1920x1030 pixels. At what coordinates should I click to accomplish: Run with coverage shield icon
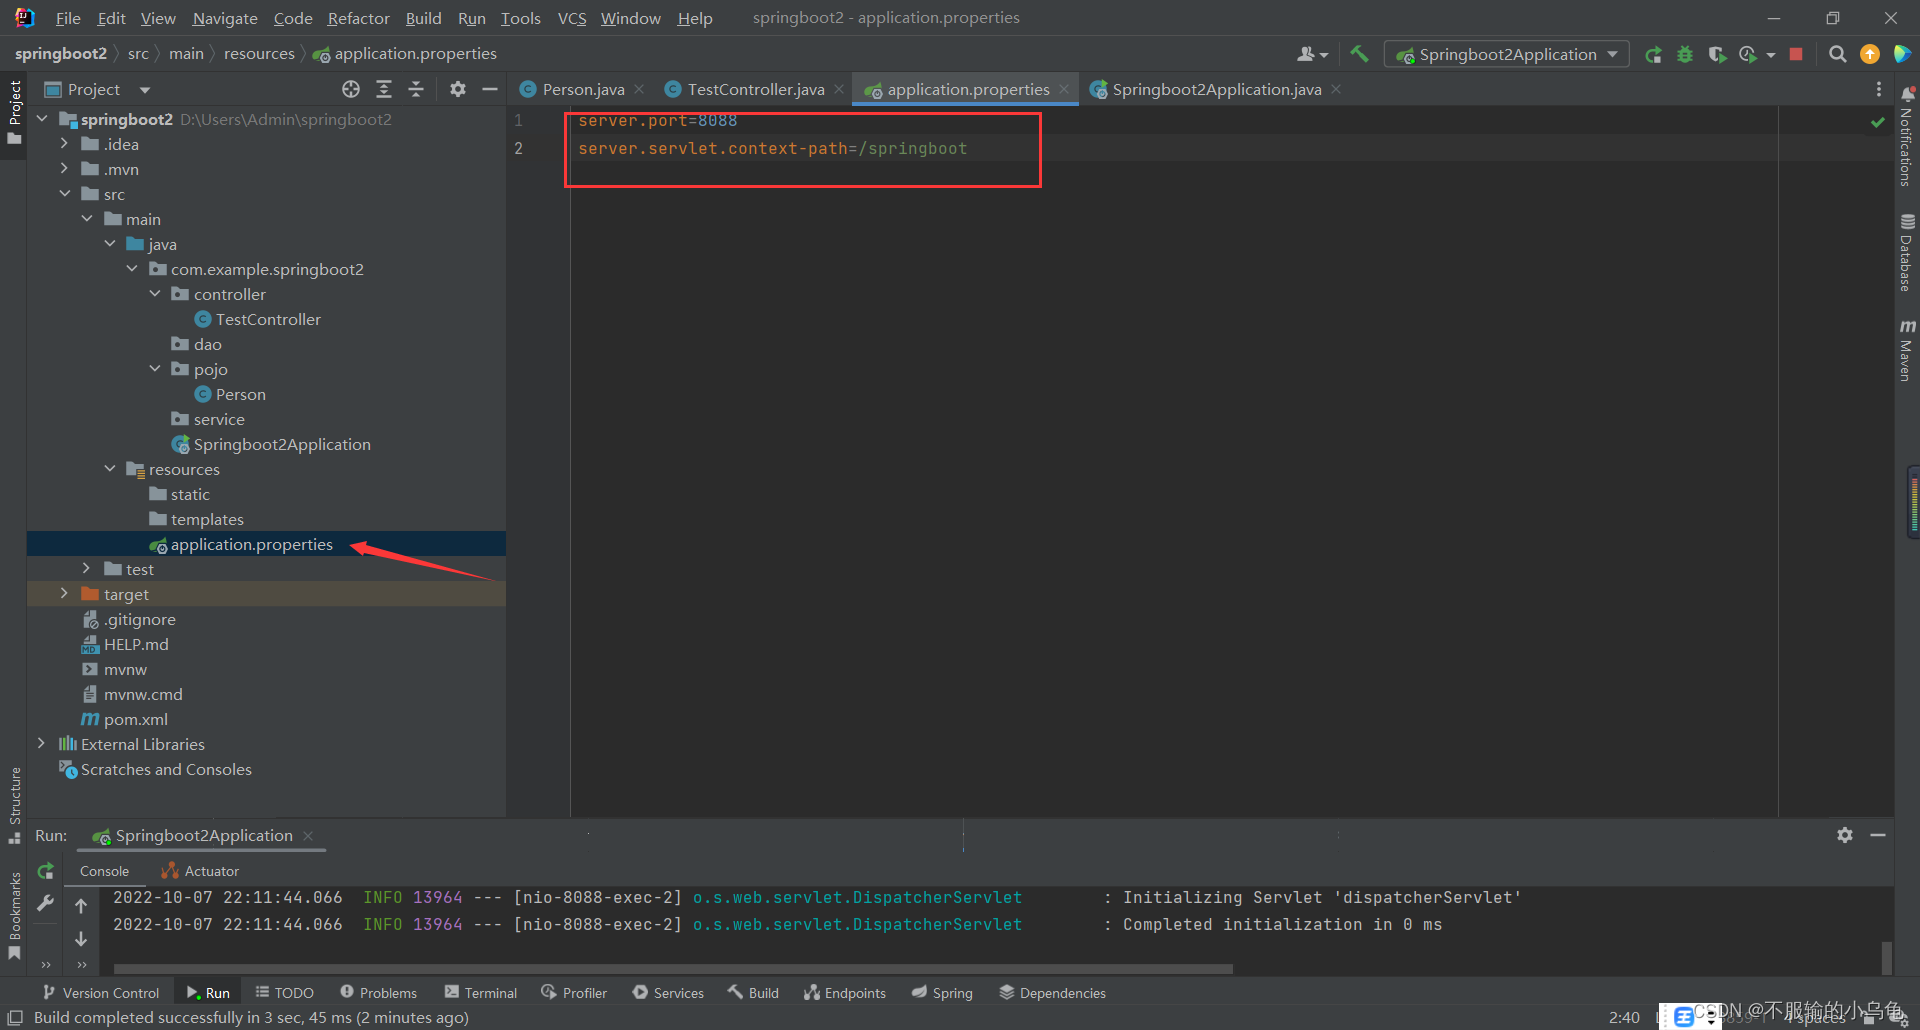tap(1717, 54)
